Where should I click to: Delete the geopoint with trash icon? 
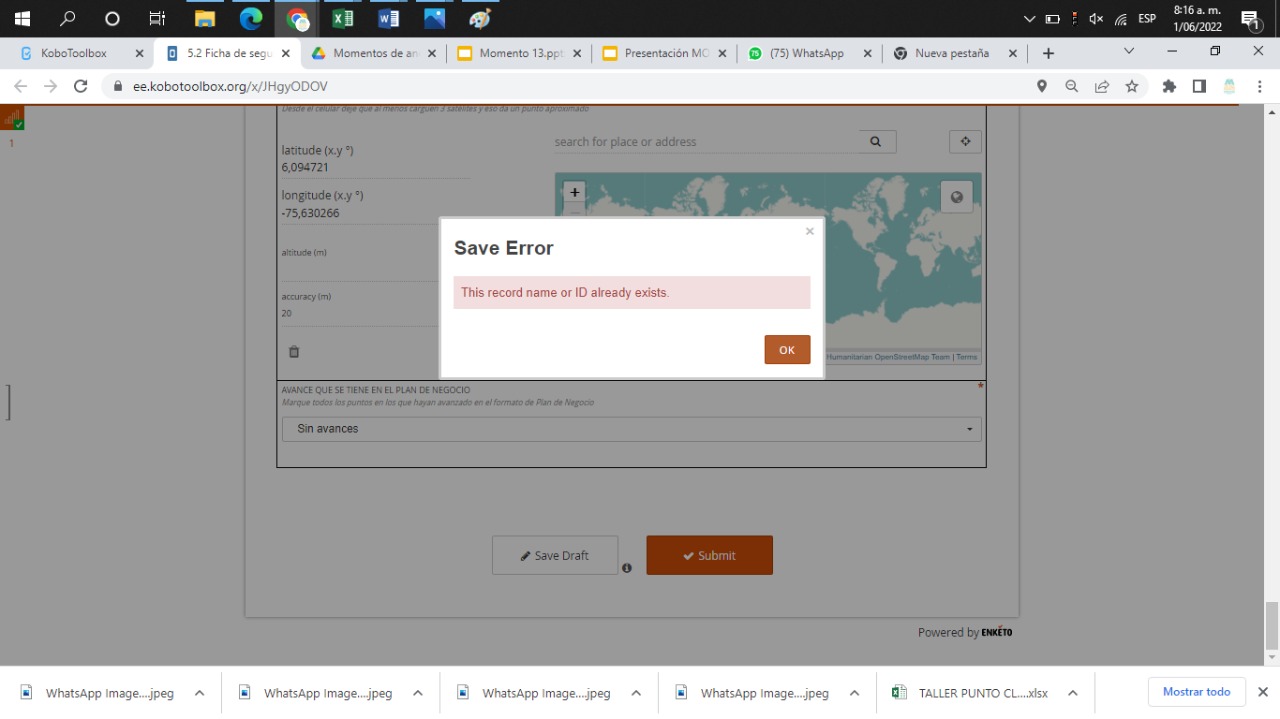tap(294, 352)
